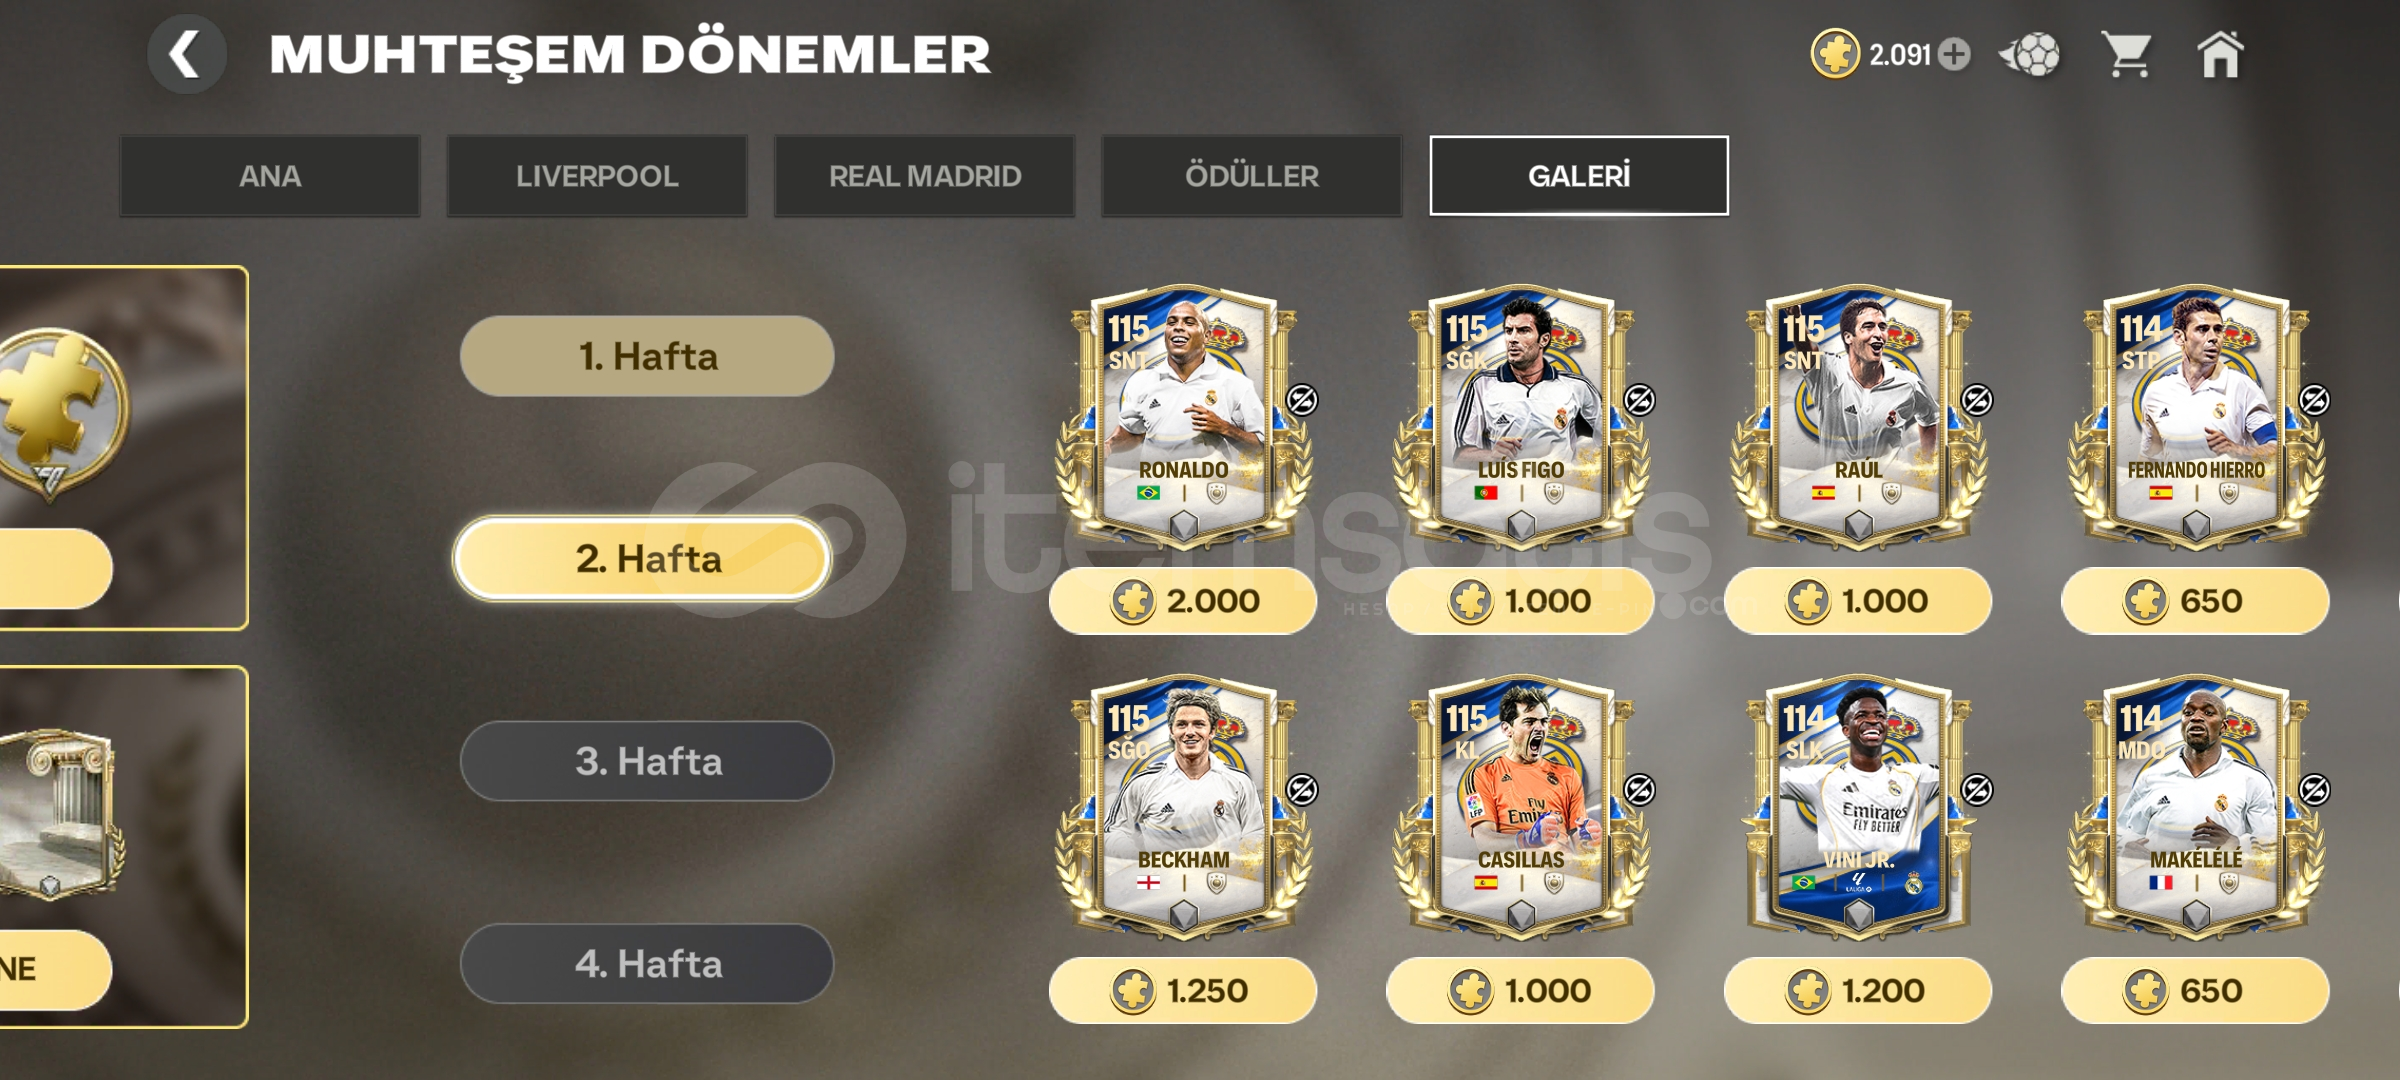Open the LIVERPOOL tab
The width and height of the screenshot is (2400, 1080).
click(597, 176)
